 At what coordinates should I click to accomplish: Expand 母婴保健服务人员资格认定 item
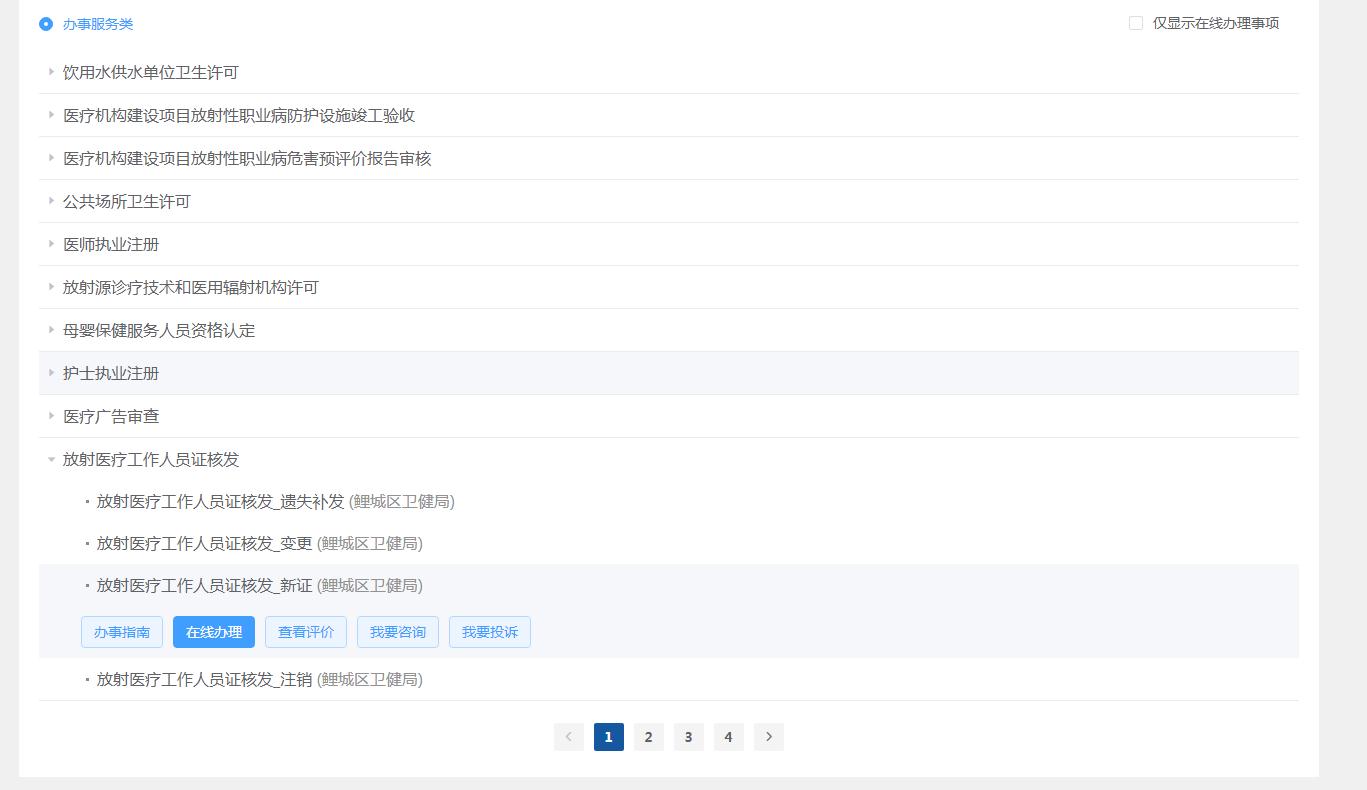coord(158,330)
